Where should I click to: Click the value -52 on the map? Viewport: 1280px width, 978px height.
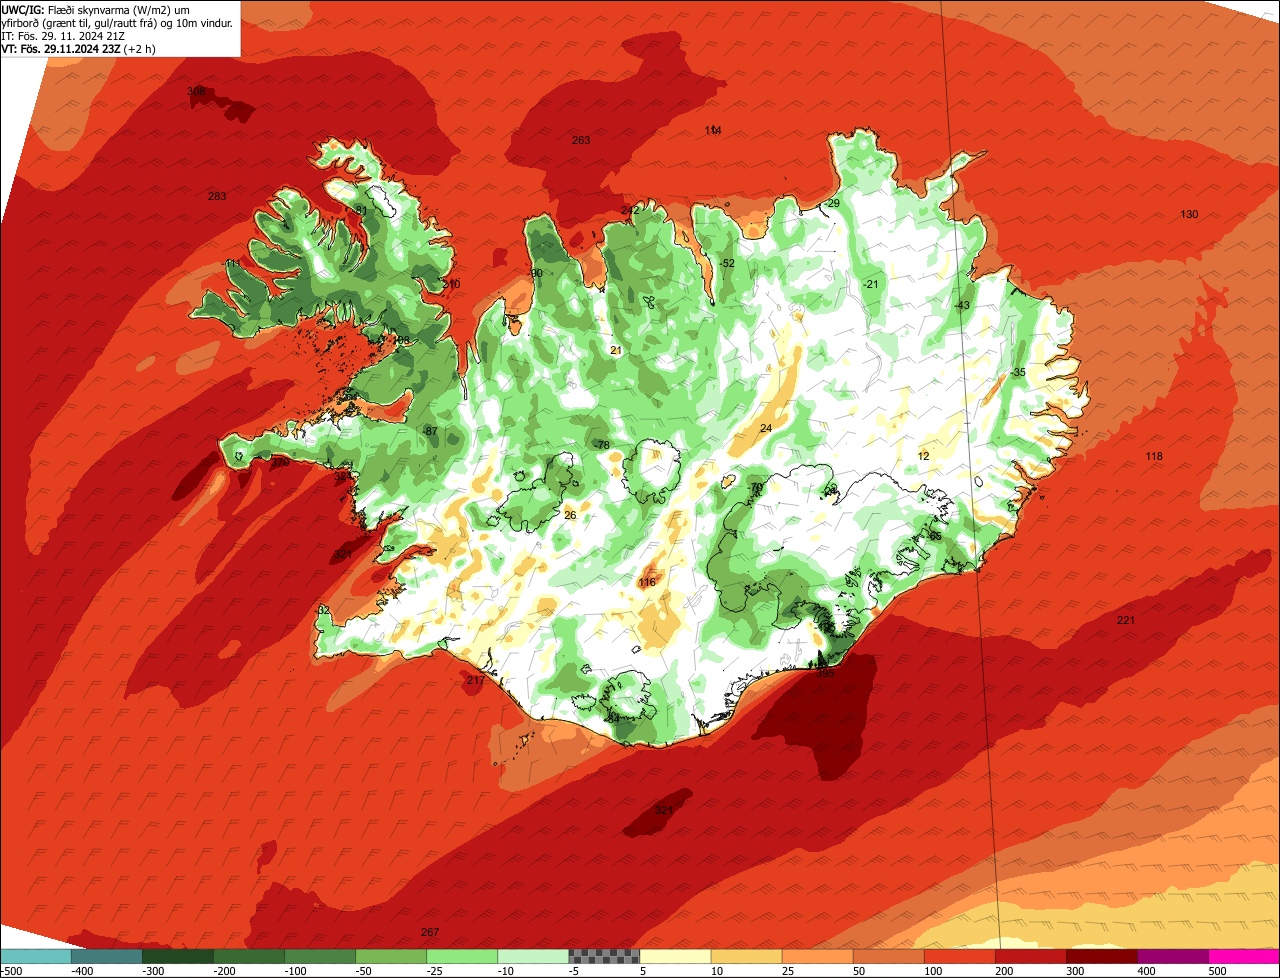[727, 263]
